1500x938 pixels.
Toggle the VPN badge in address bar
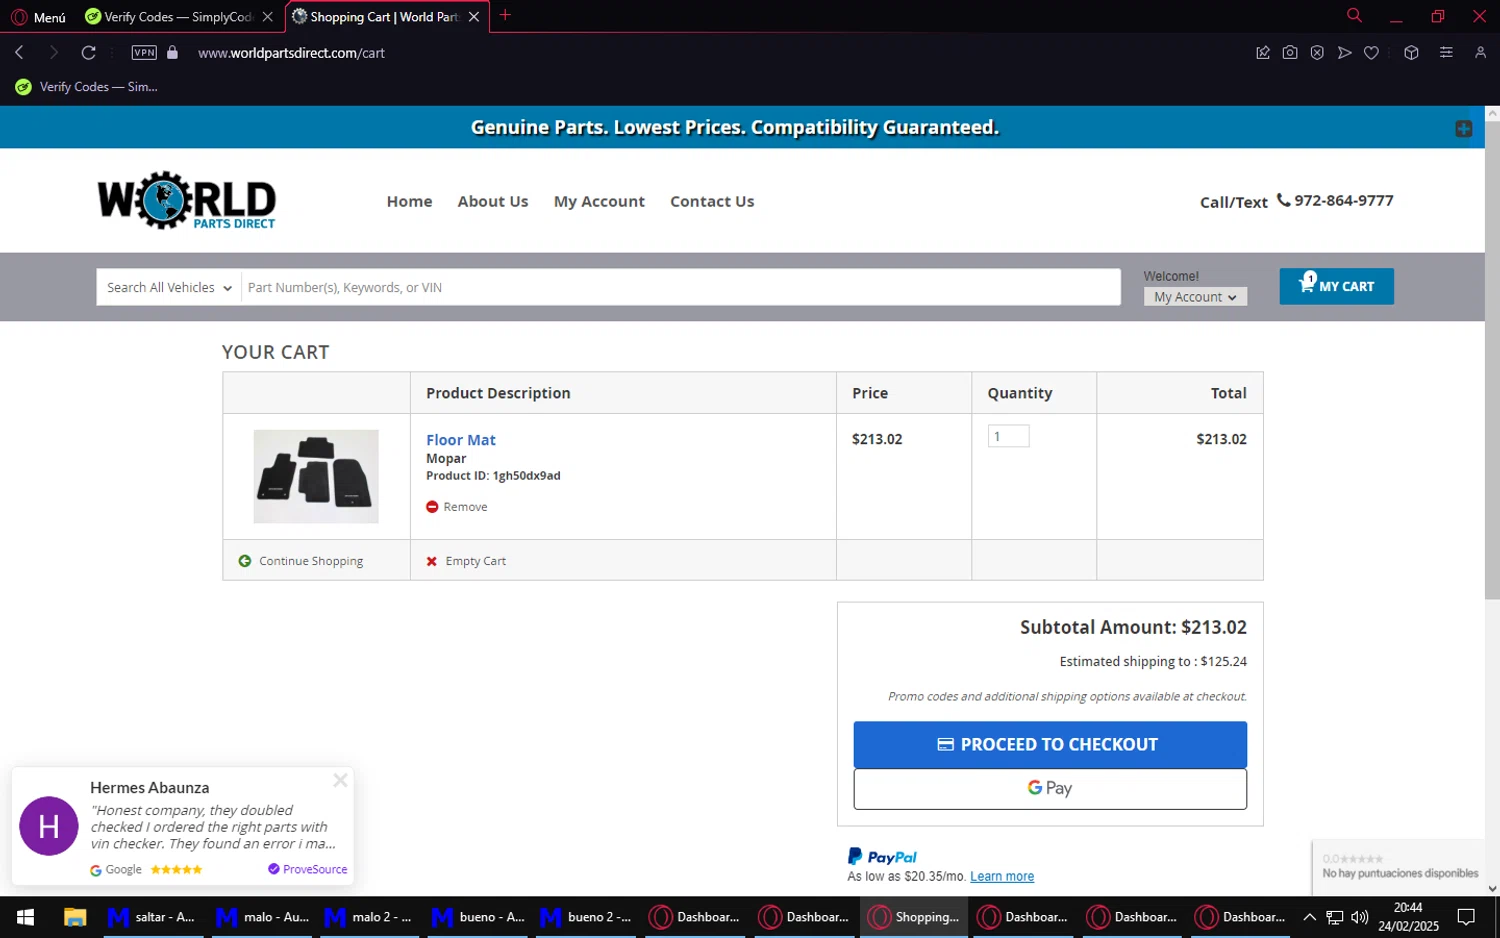coord(144,52)
